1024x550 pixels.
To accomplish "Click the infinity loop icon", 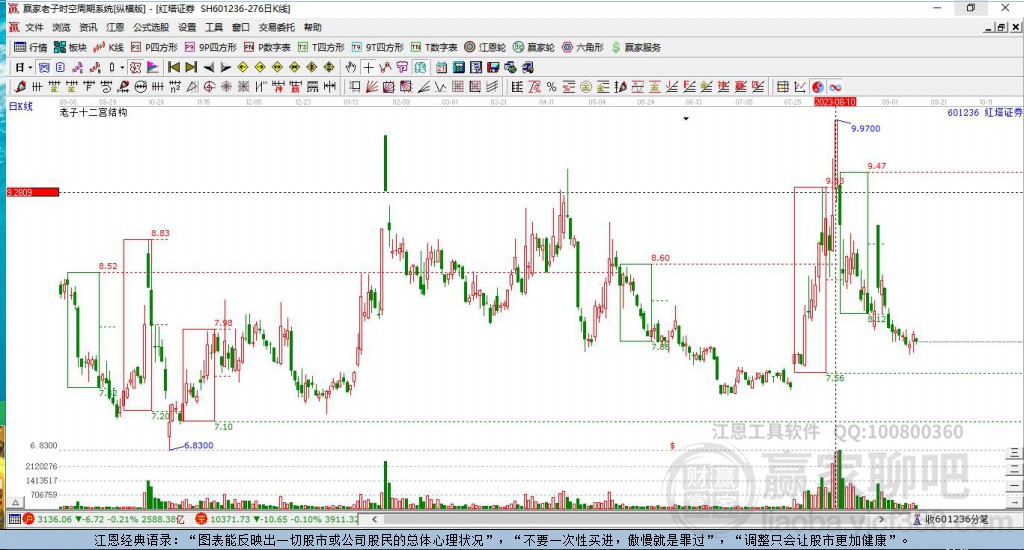I will click(835, 86).
